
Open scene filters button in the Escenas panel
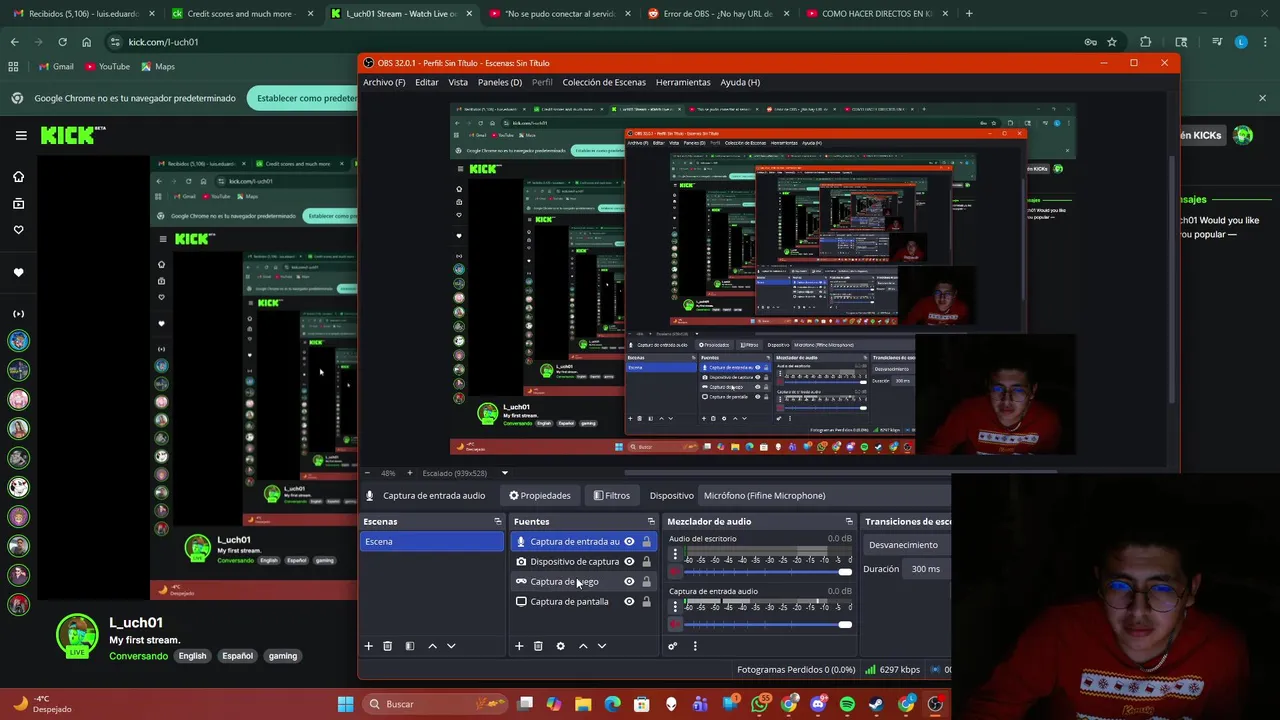410,646
